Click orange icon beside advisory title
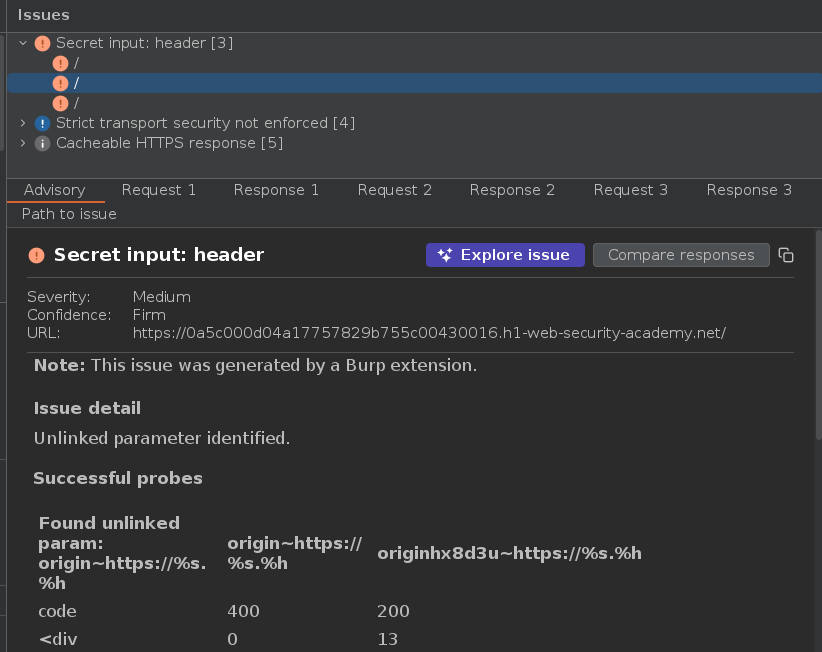 (x=37, y=255)
